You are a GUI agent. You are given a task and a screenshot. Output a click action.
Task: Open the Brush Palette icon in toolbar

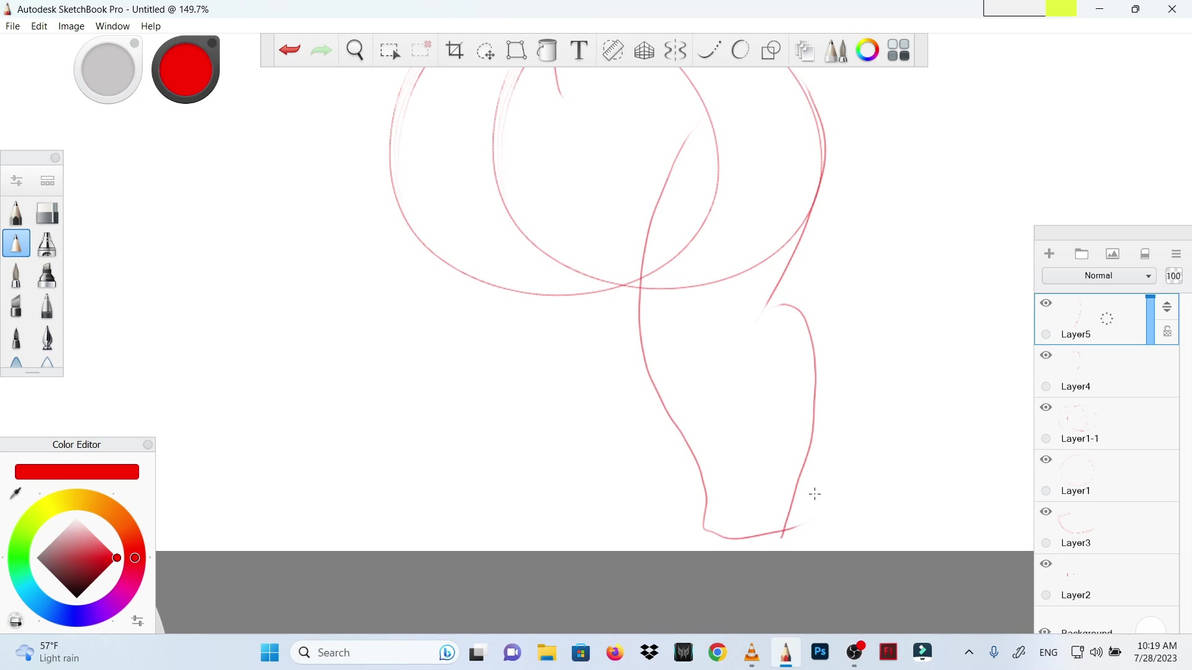(835, 50)
